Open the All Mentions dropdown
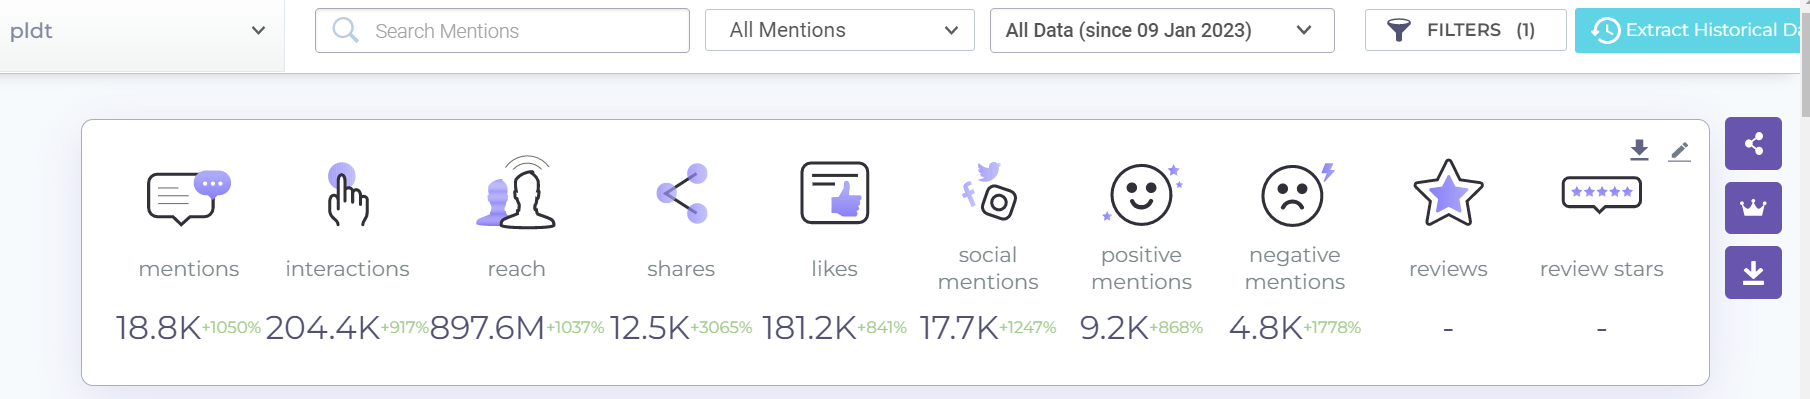1810x399 pixels. click(x=840, y=30)
